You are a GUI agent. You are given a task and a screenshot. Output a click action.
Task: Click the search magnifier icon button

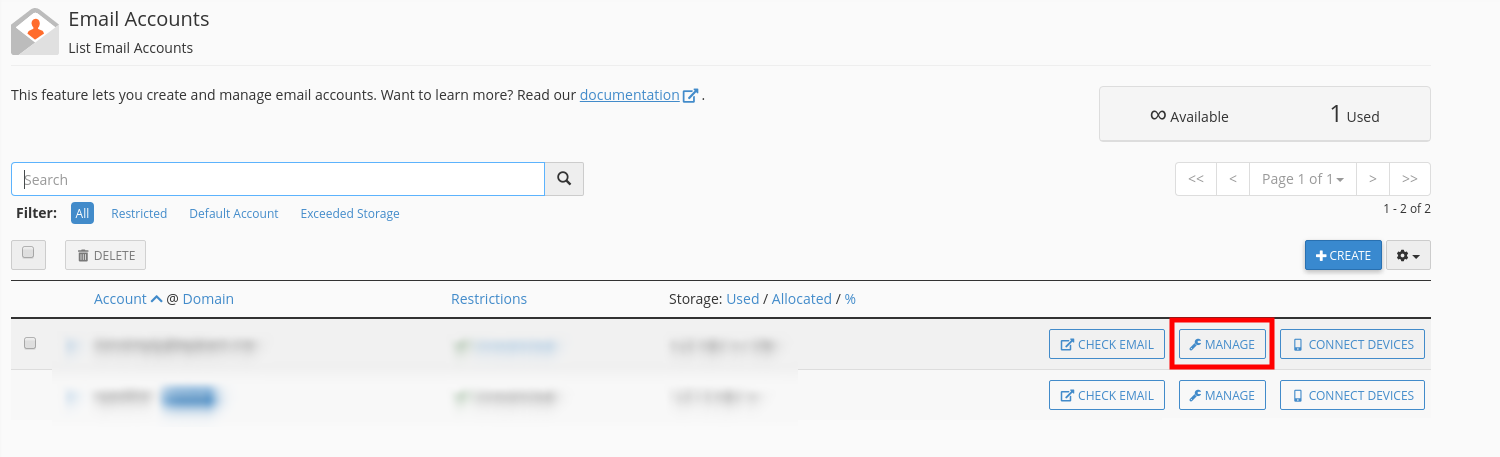[564, 179]
